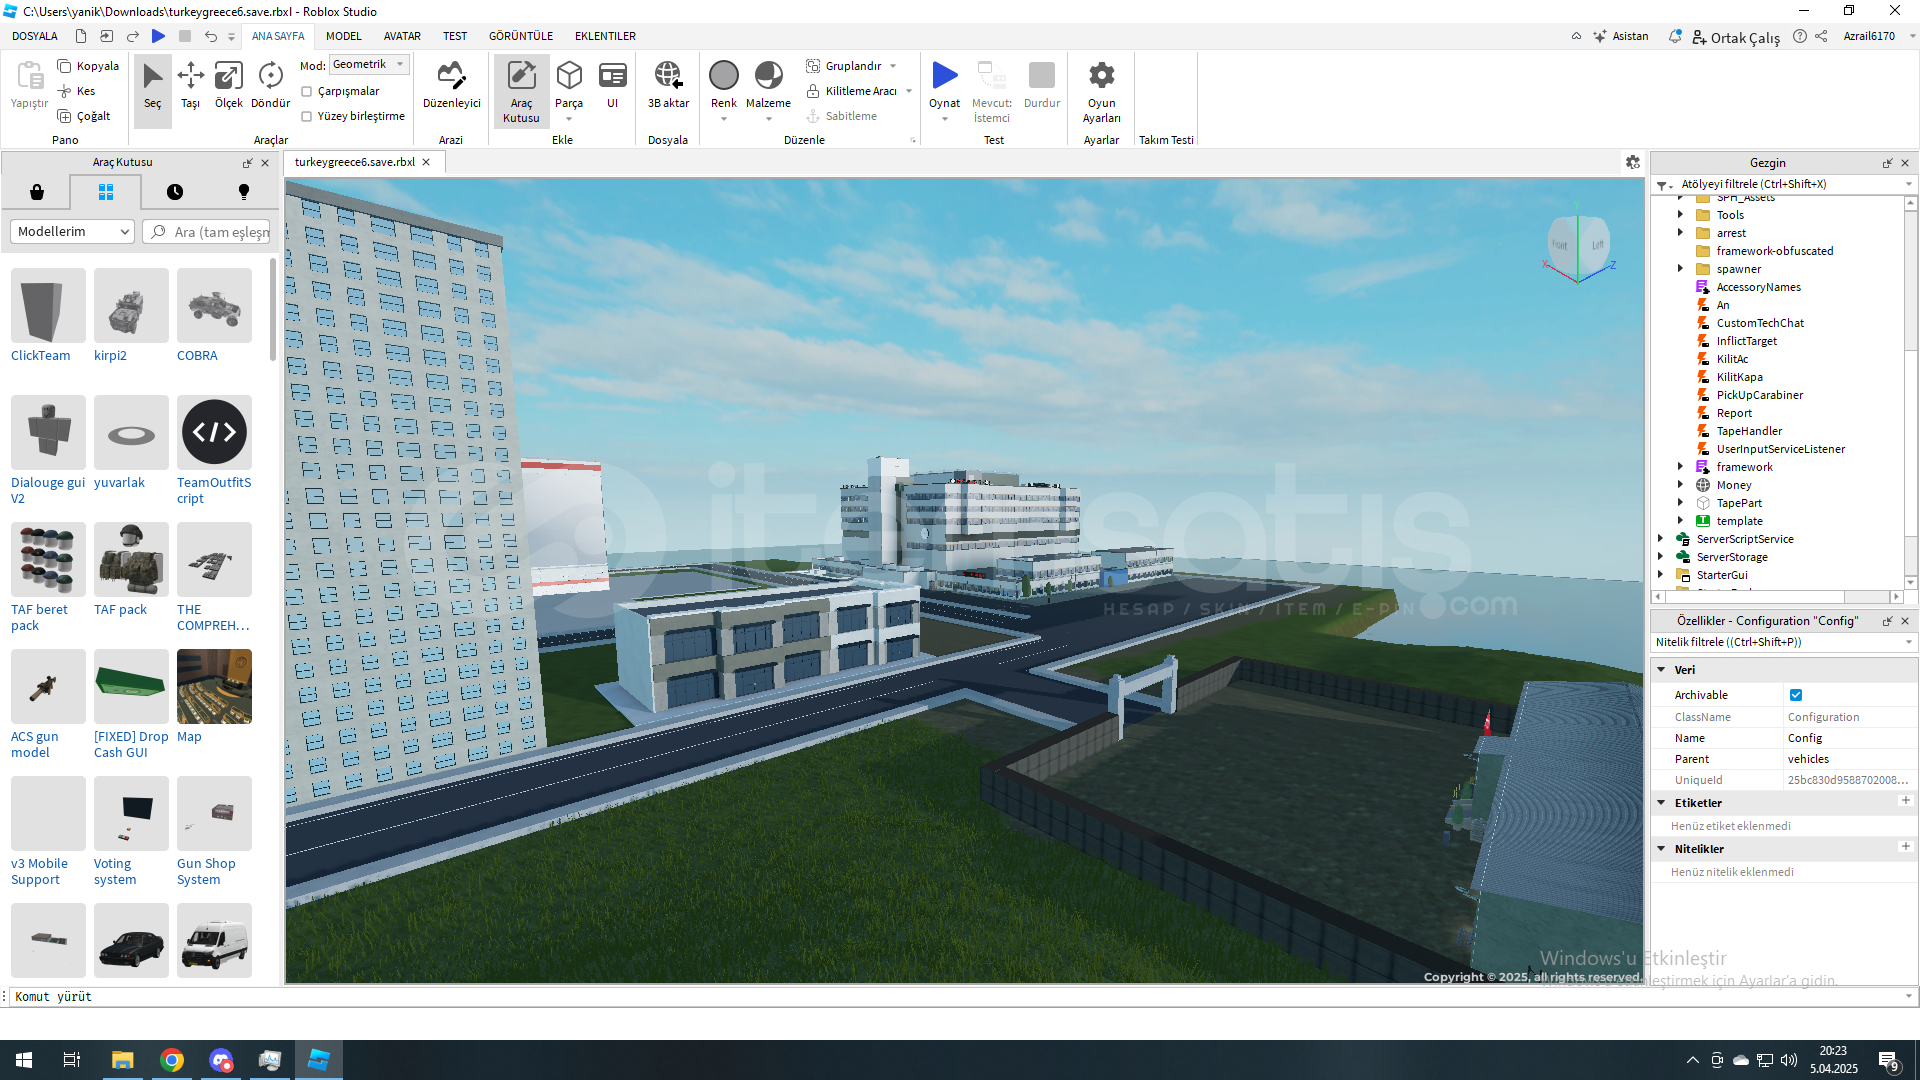Image resolution: width=1920 pixels, height=1080 pixels.
Task: Open the Mod Geometrik dropdown
Action: 369,64
